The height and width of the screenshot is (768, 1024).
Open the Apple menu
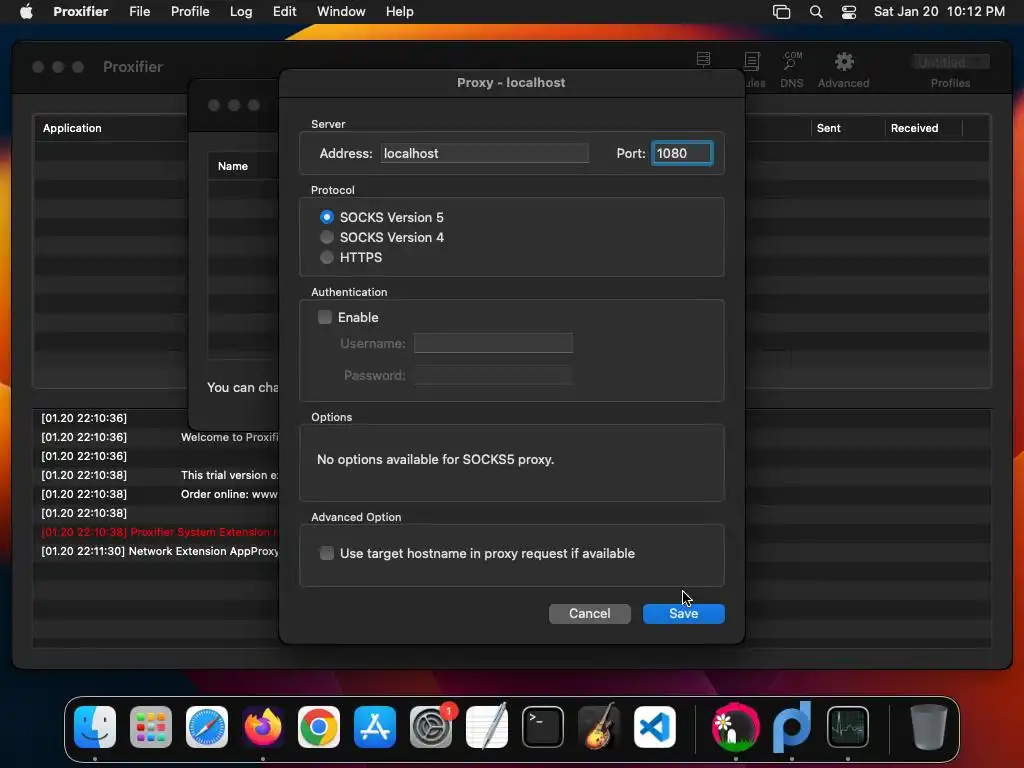pos(26,12)
